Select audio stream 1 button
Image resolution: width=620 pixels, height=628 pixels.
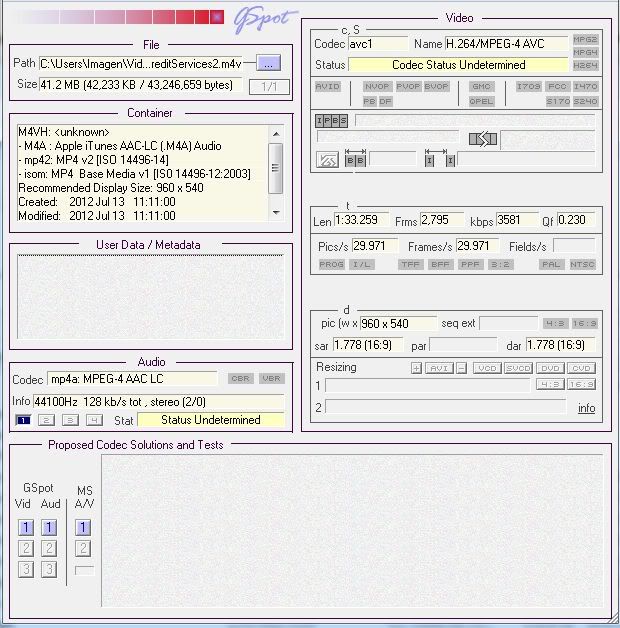click(23, 420)
